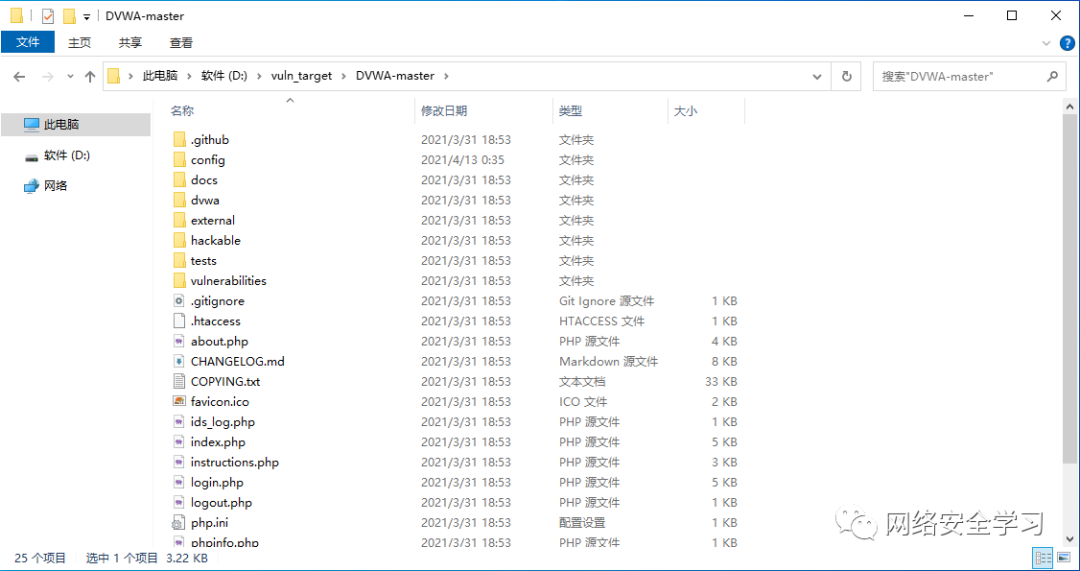Expand chevron after DVWA-master in address bar
This screenshot has height=571, width=1080.
tap(446, 76)
